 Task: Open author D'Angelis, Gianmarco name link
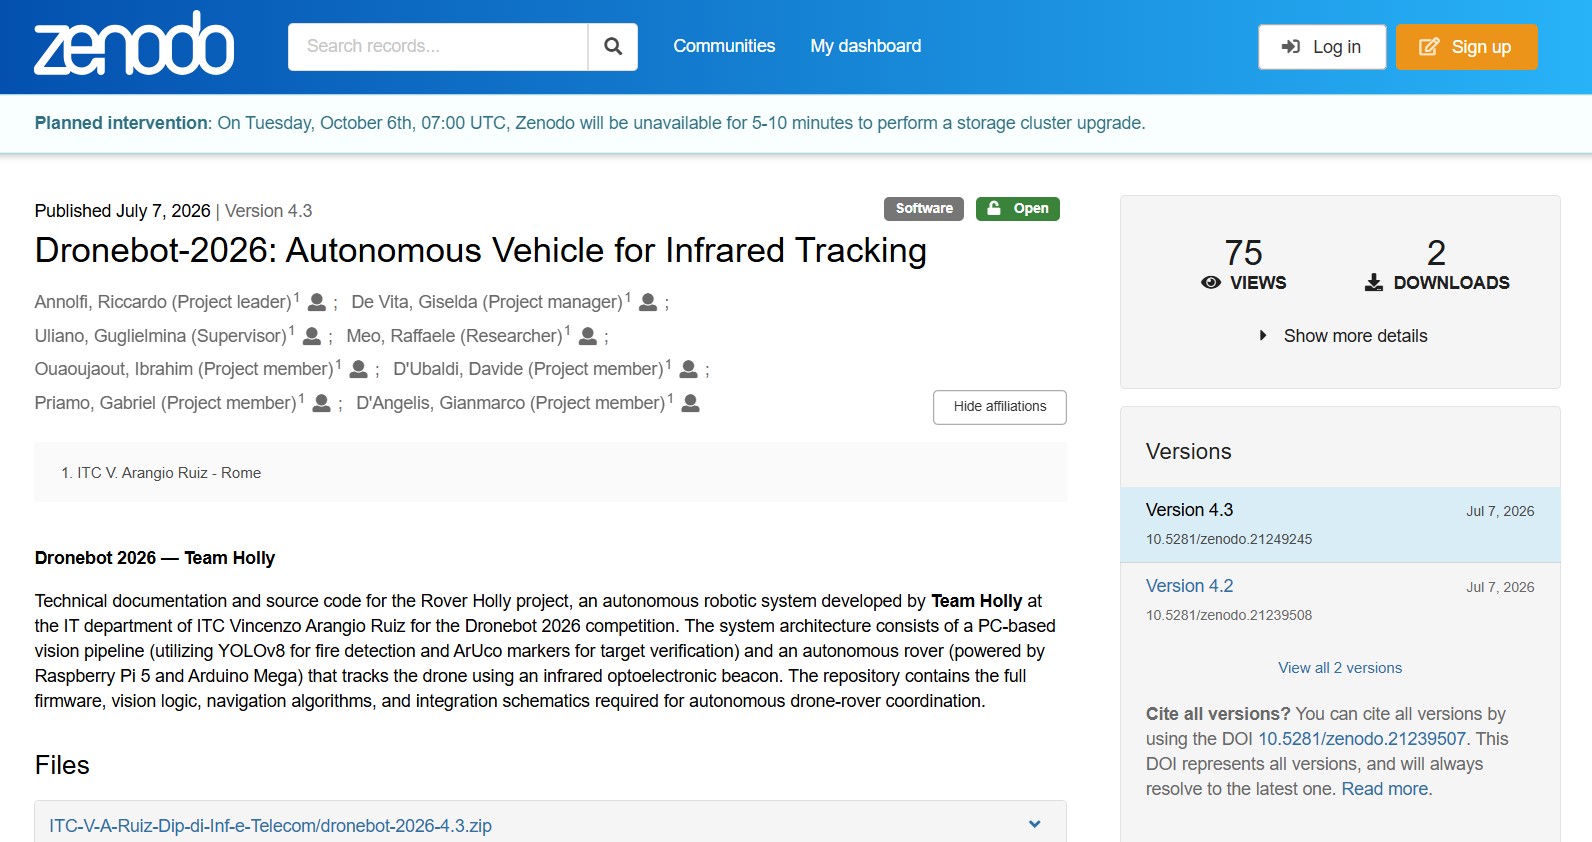click(511, 403)
